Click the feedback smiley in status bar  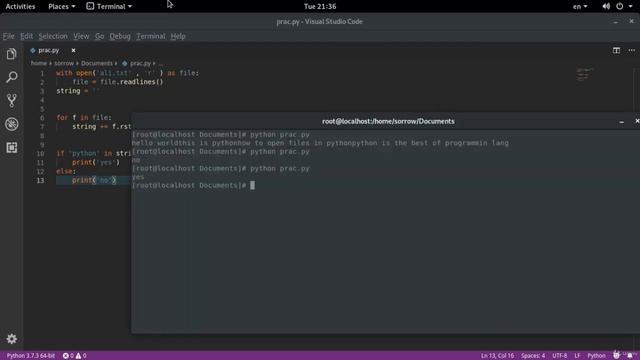click(616, 356)
